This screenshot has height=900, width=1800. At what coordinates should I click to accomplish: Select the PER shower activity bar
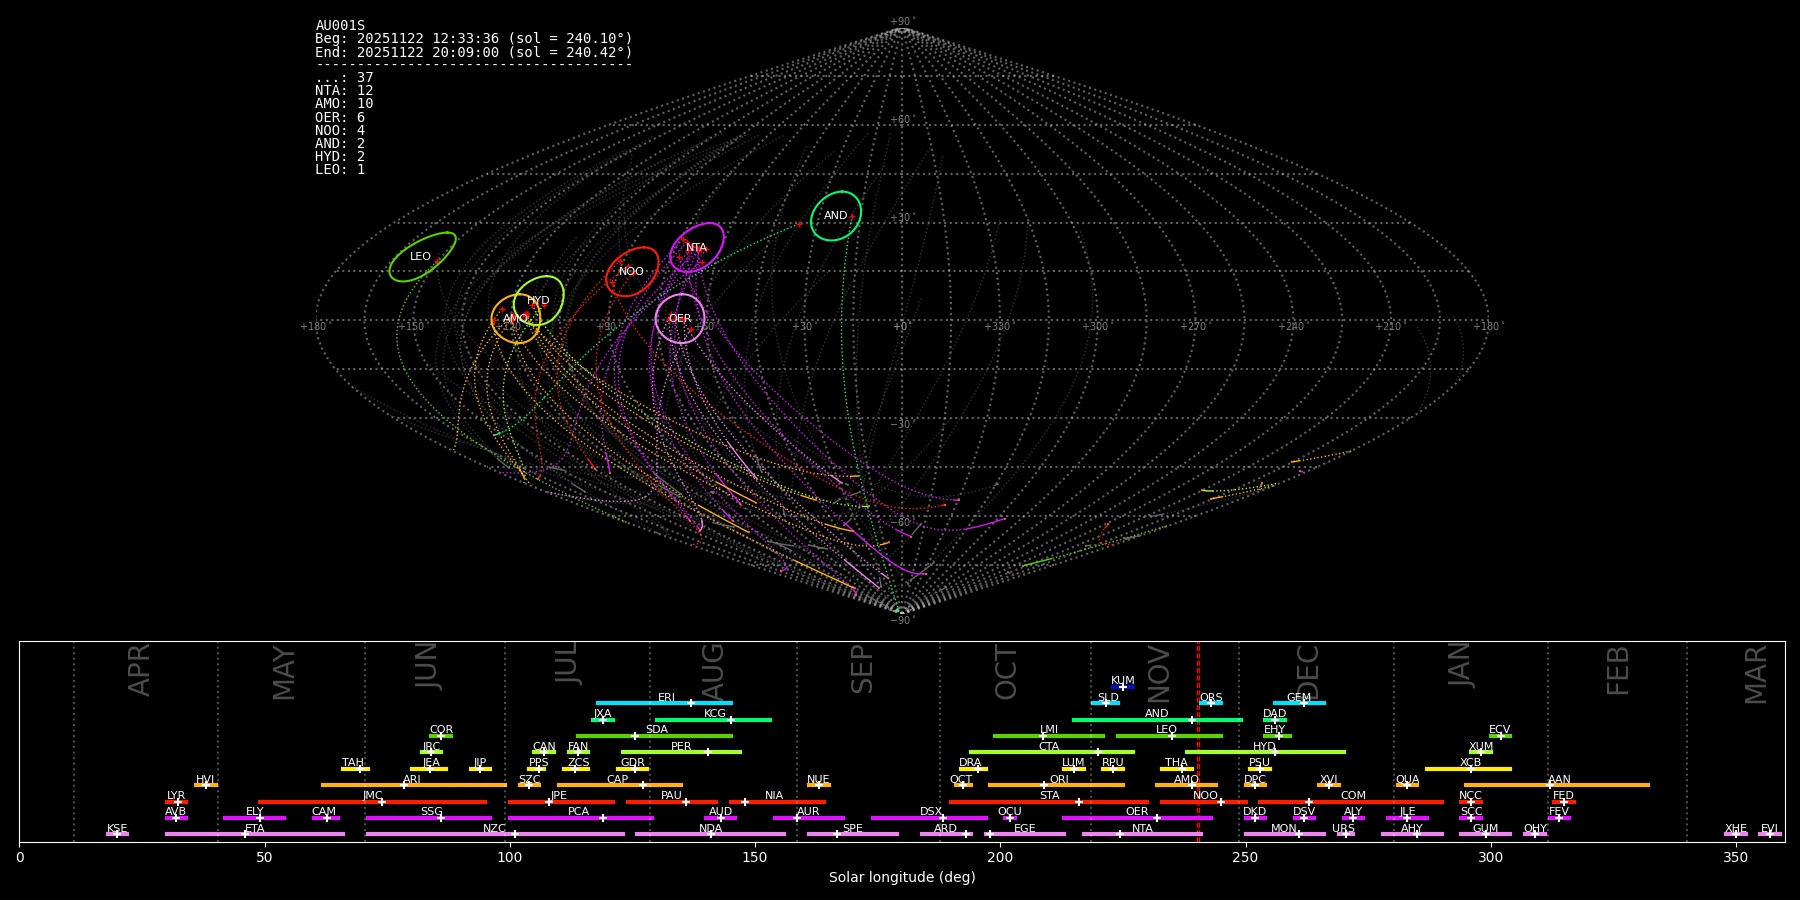point(681,752)
